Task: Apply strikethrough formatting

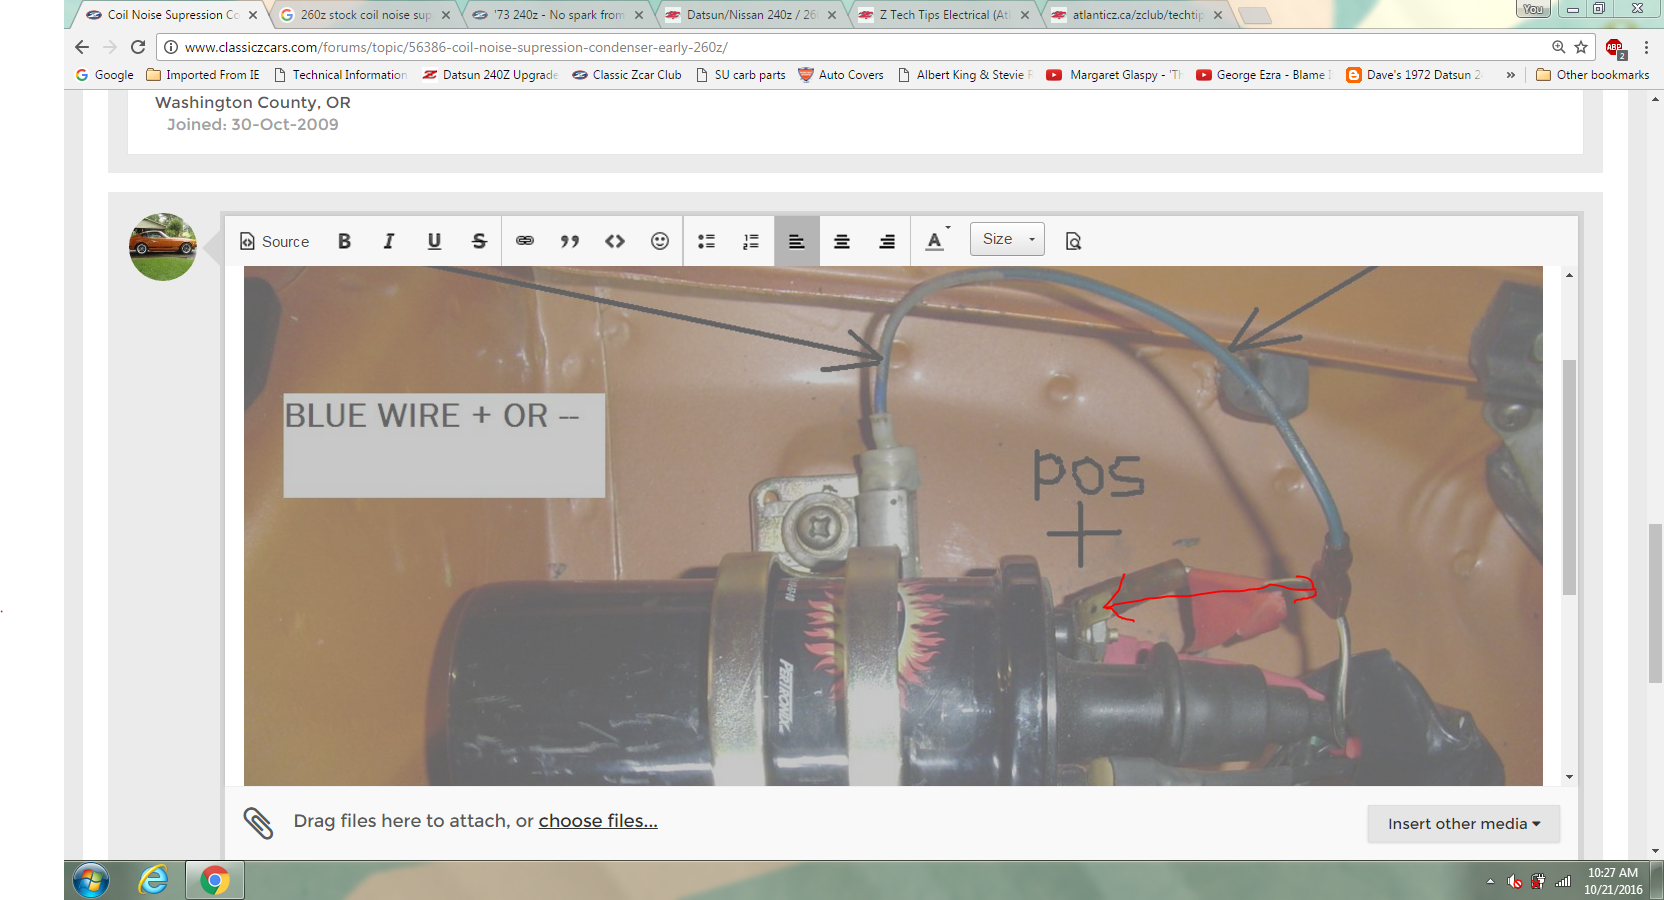Action: [x=479, y=241]
